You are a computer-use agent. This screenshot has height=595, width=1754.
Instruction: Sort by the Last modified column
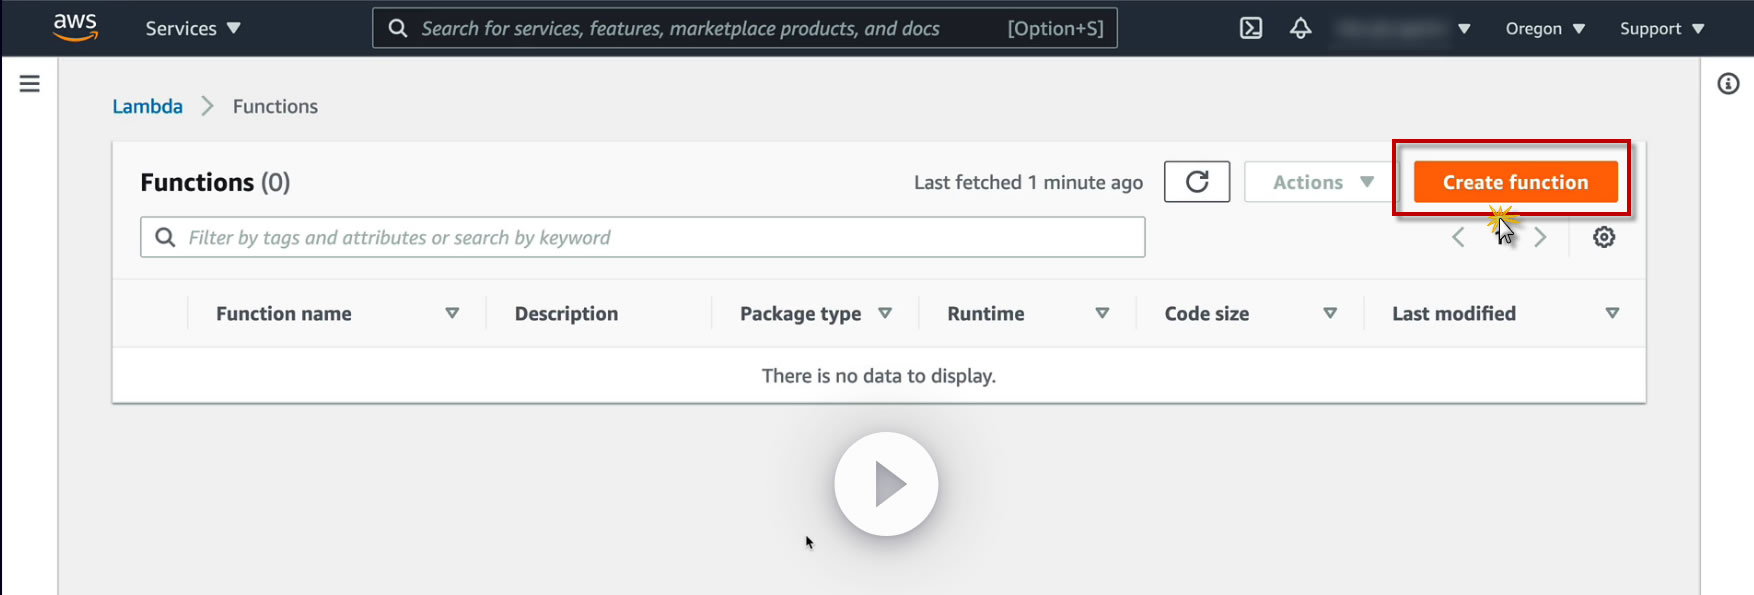coord(1454,314)
